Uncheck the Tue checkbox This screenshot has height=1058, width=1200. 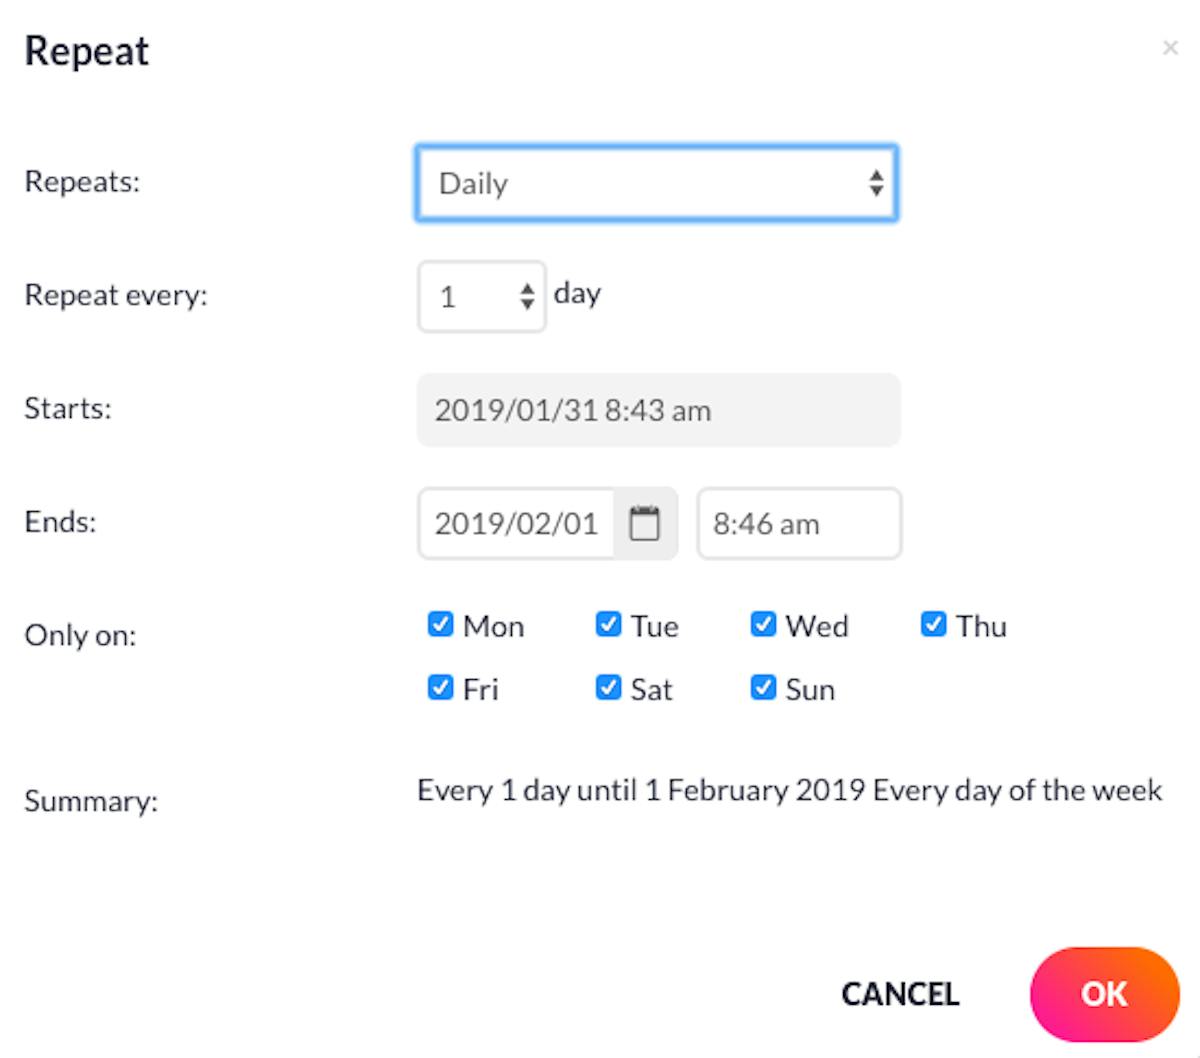click(608, 624)
